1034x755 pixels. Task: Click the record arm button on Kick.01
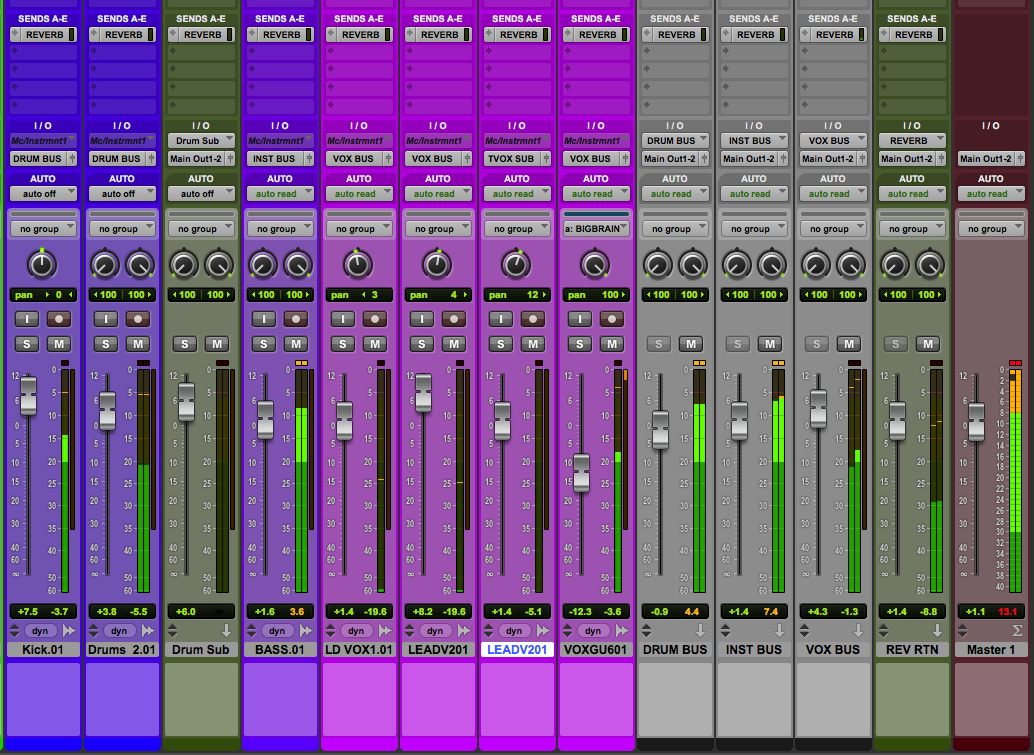pos(59,319)
